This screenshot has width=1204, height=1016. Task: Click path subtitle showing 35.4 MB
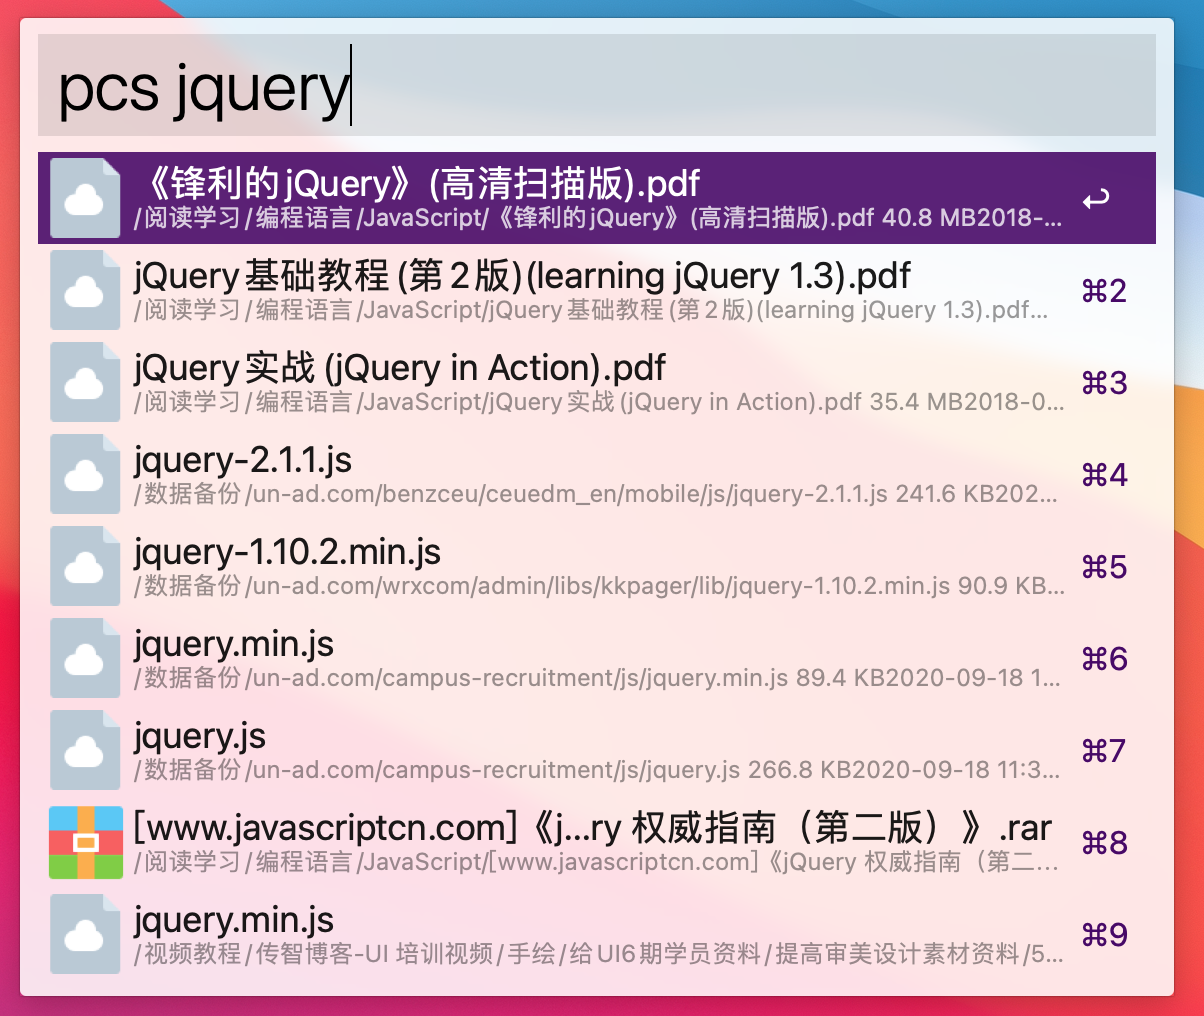(599, 402)
